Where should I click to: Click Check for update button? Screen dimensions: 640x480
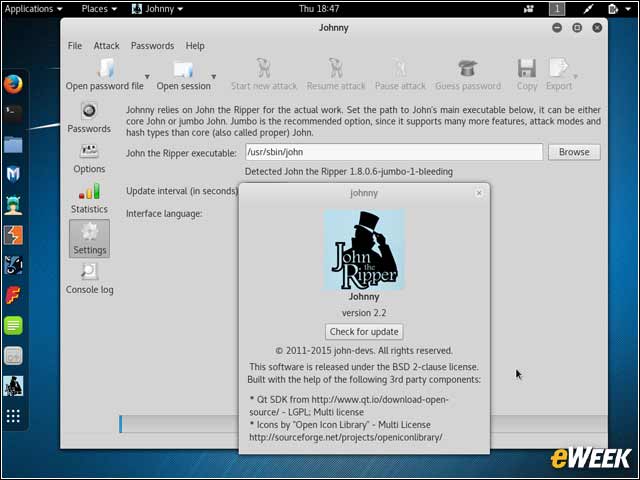click(x=364, y=331)
